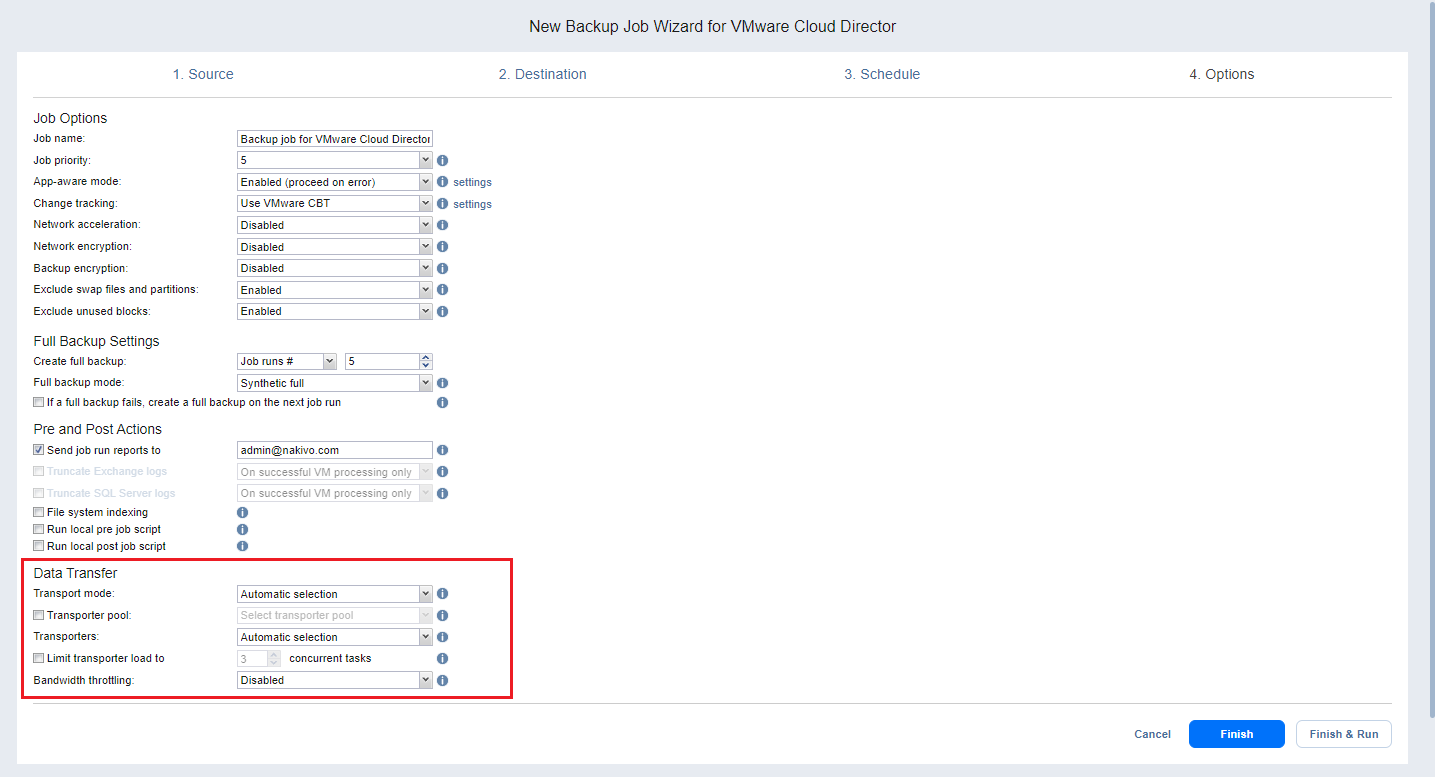Open the App-aware mode dropdown
Image resolution: width=1435 pixels, height=777 pixels.
tap(334, 182)
